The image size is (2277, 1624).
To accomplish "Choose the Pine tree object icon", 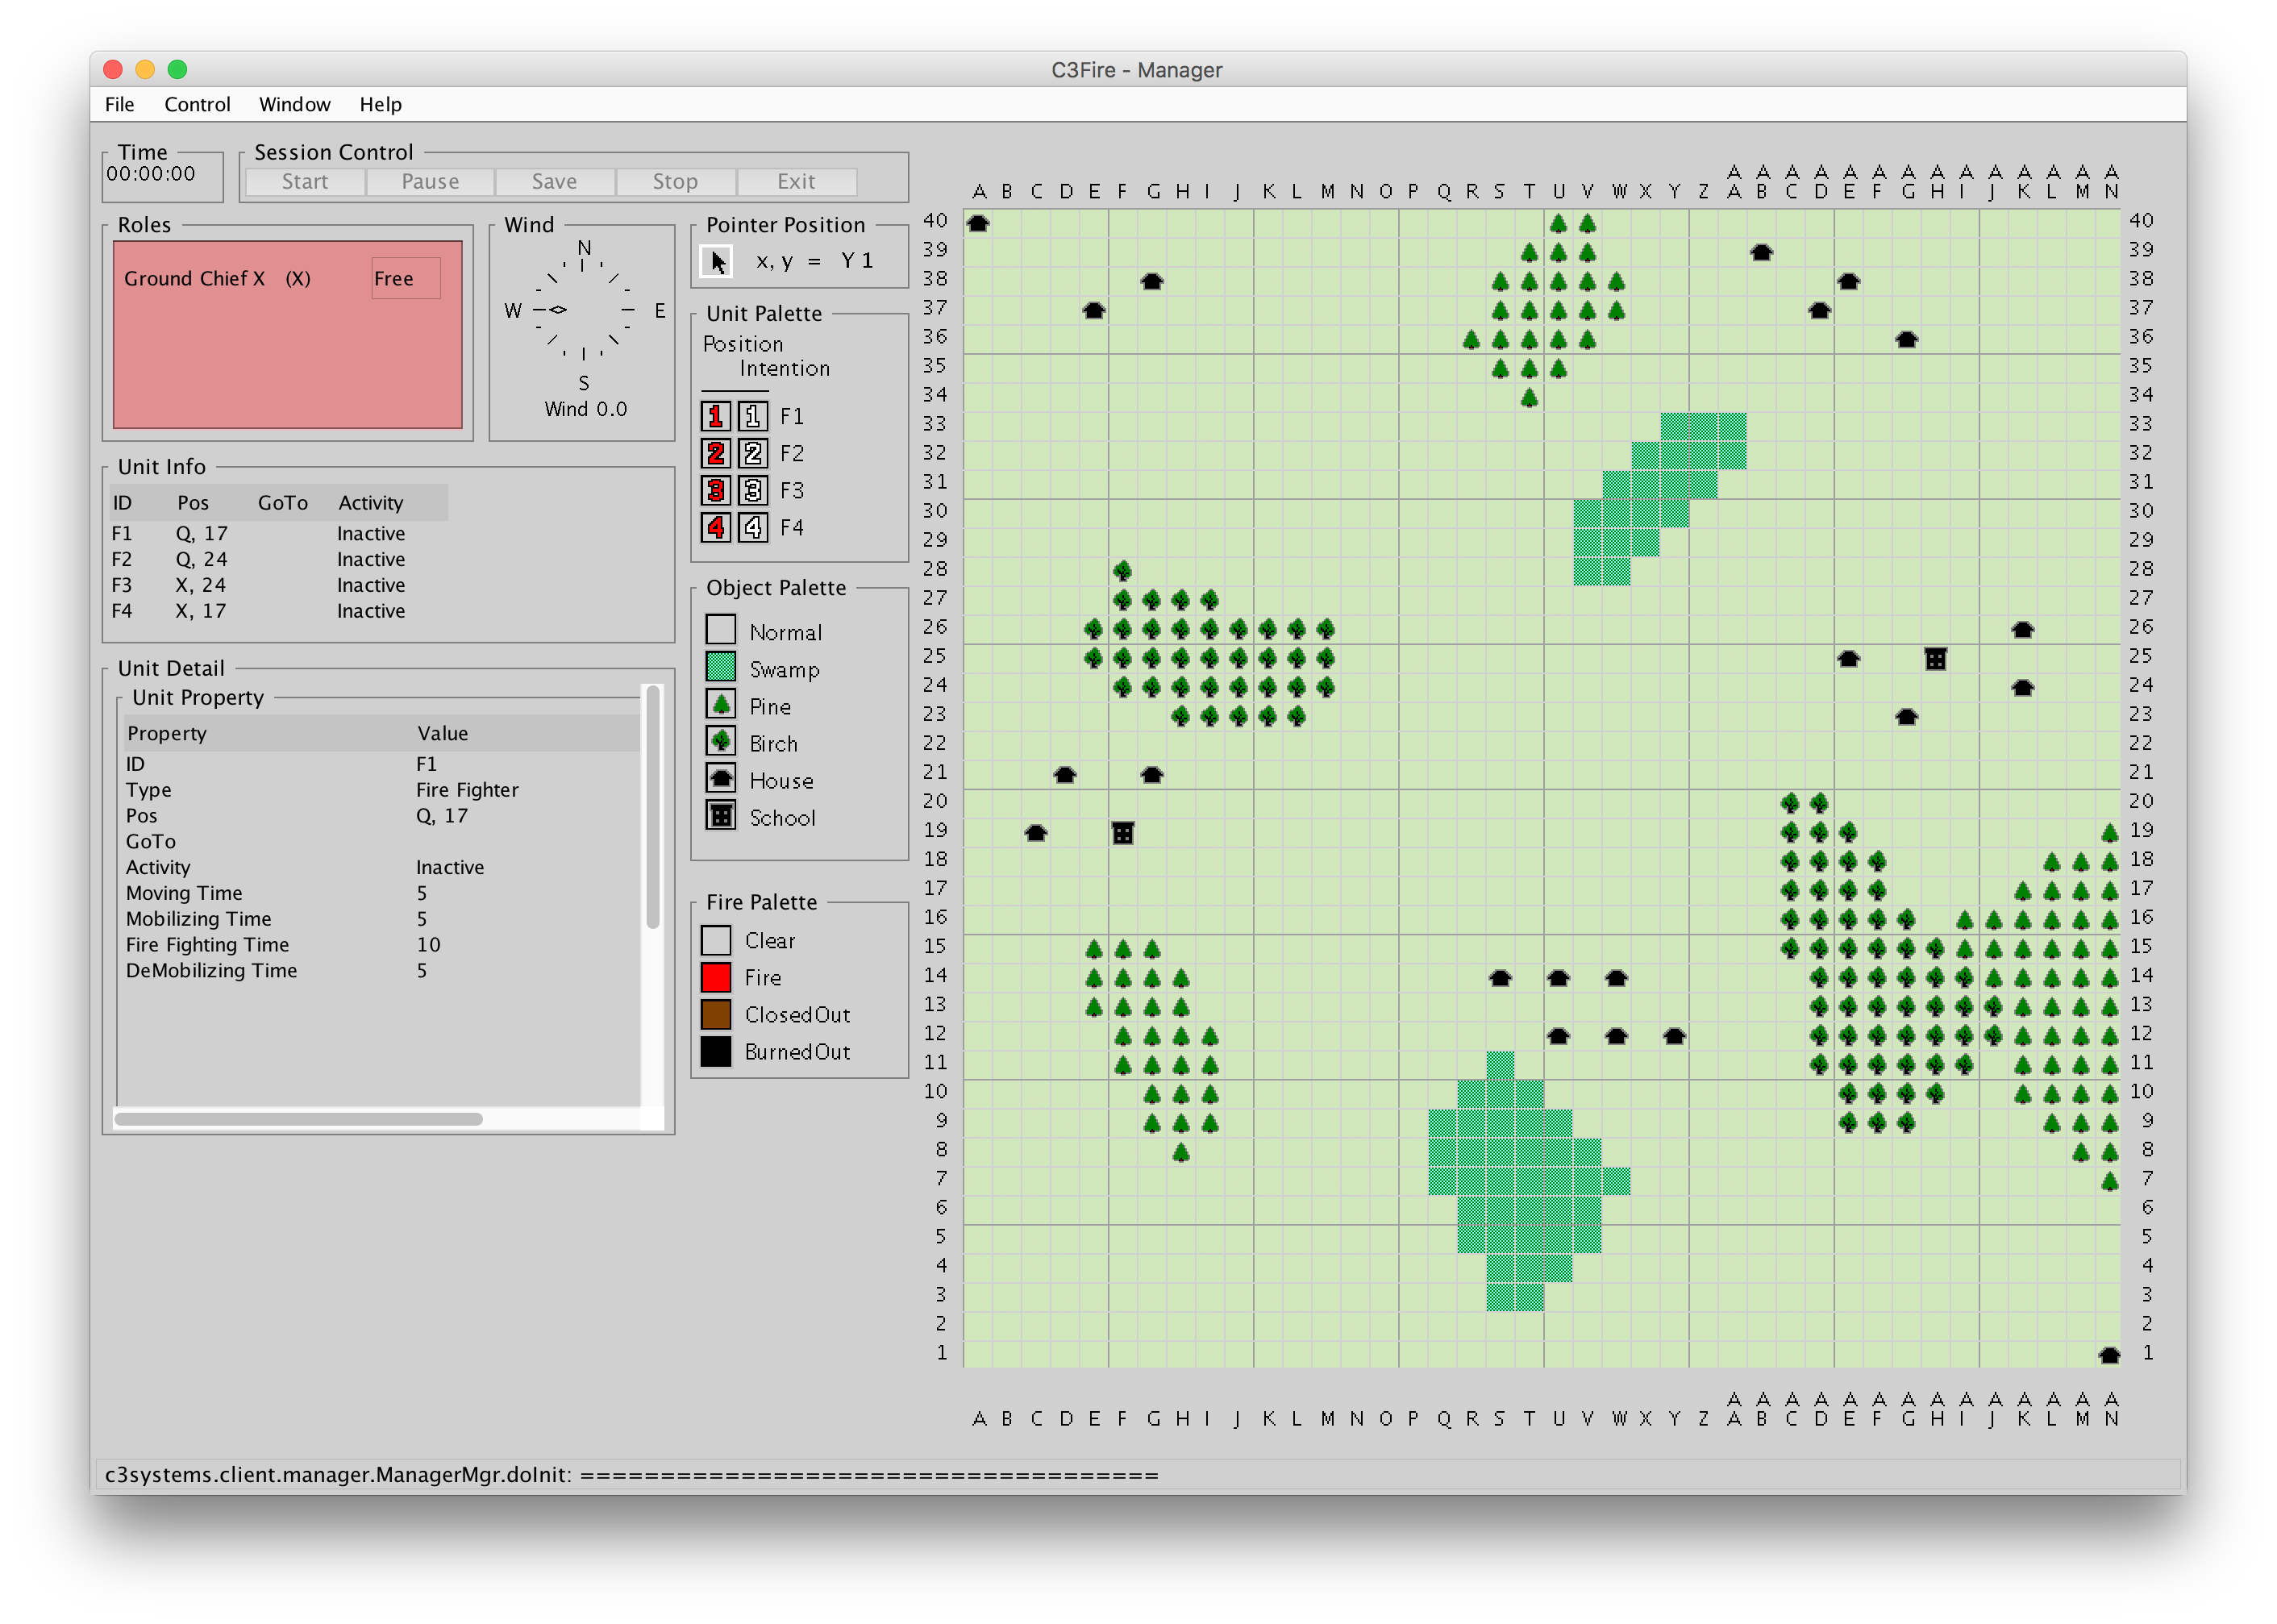I will coord(720,705).
